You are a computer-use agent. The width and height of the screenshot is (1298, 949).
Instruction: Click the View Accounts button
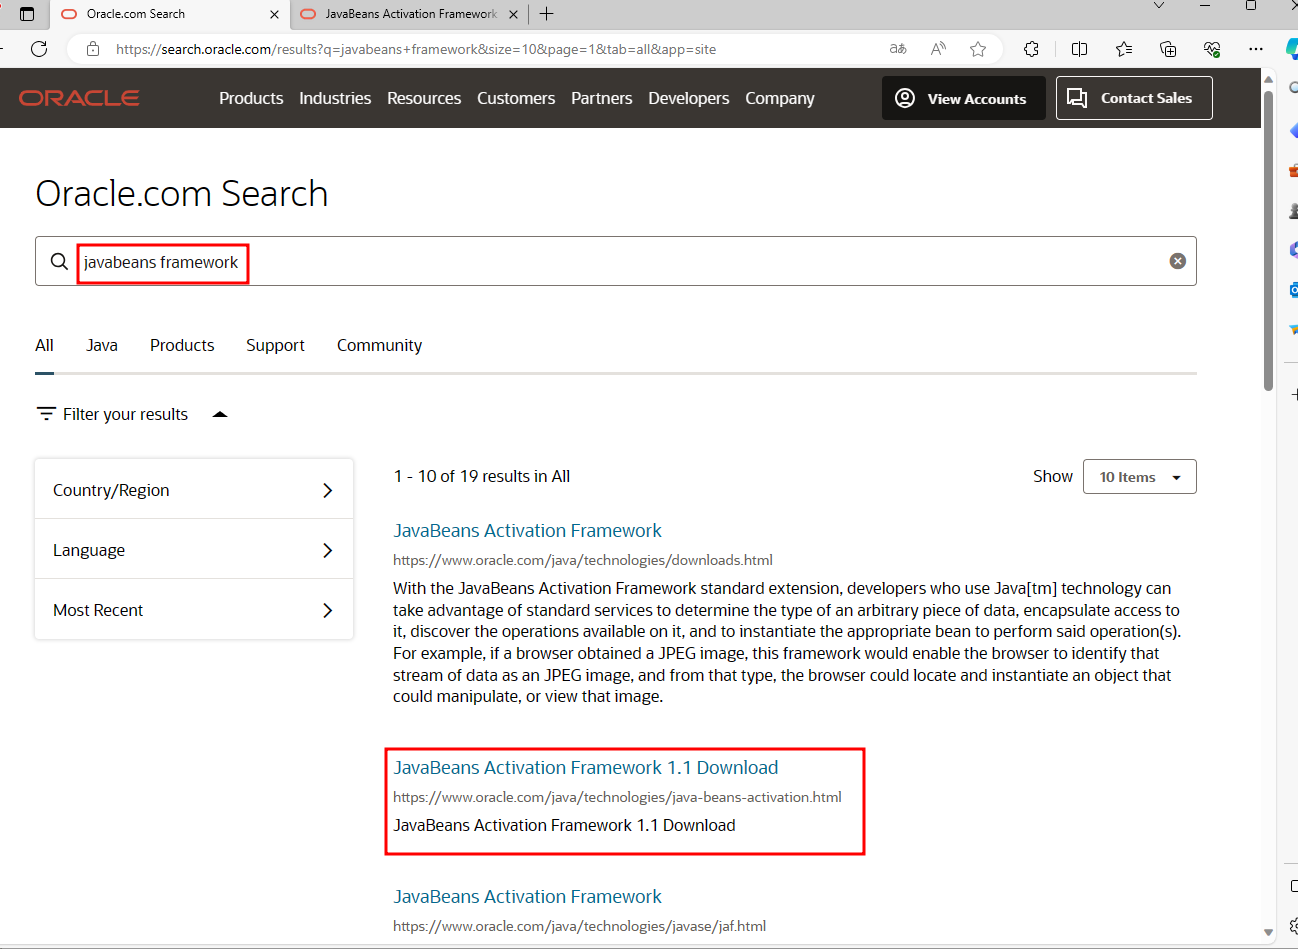click(x=964, y=98)
